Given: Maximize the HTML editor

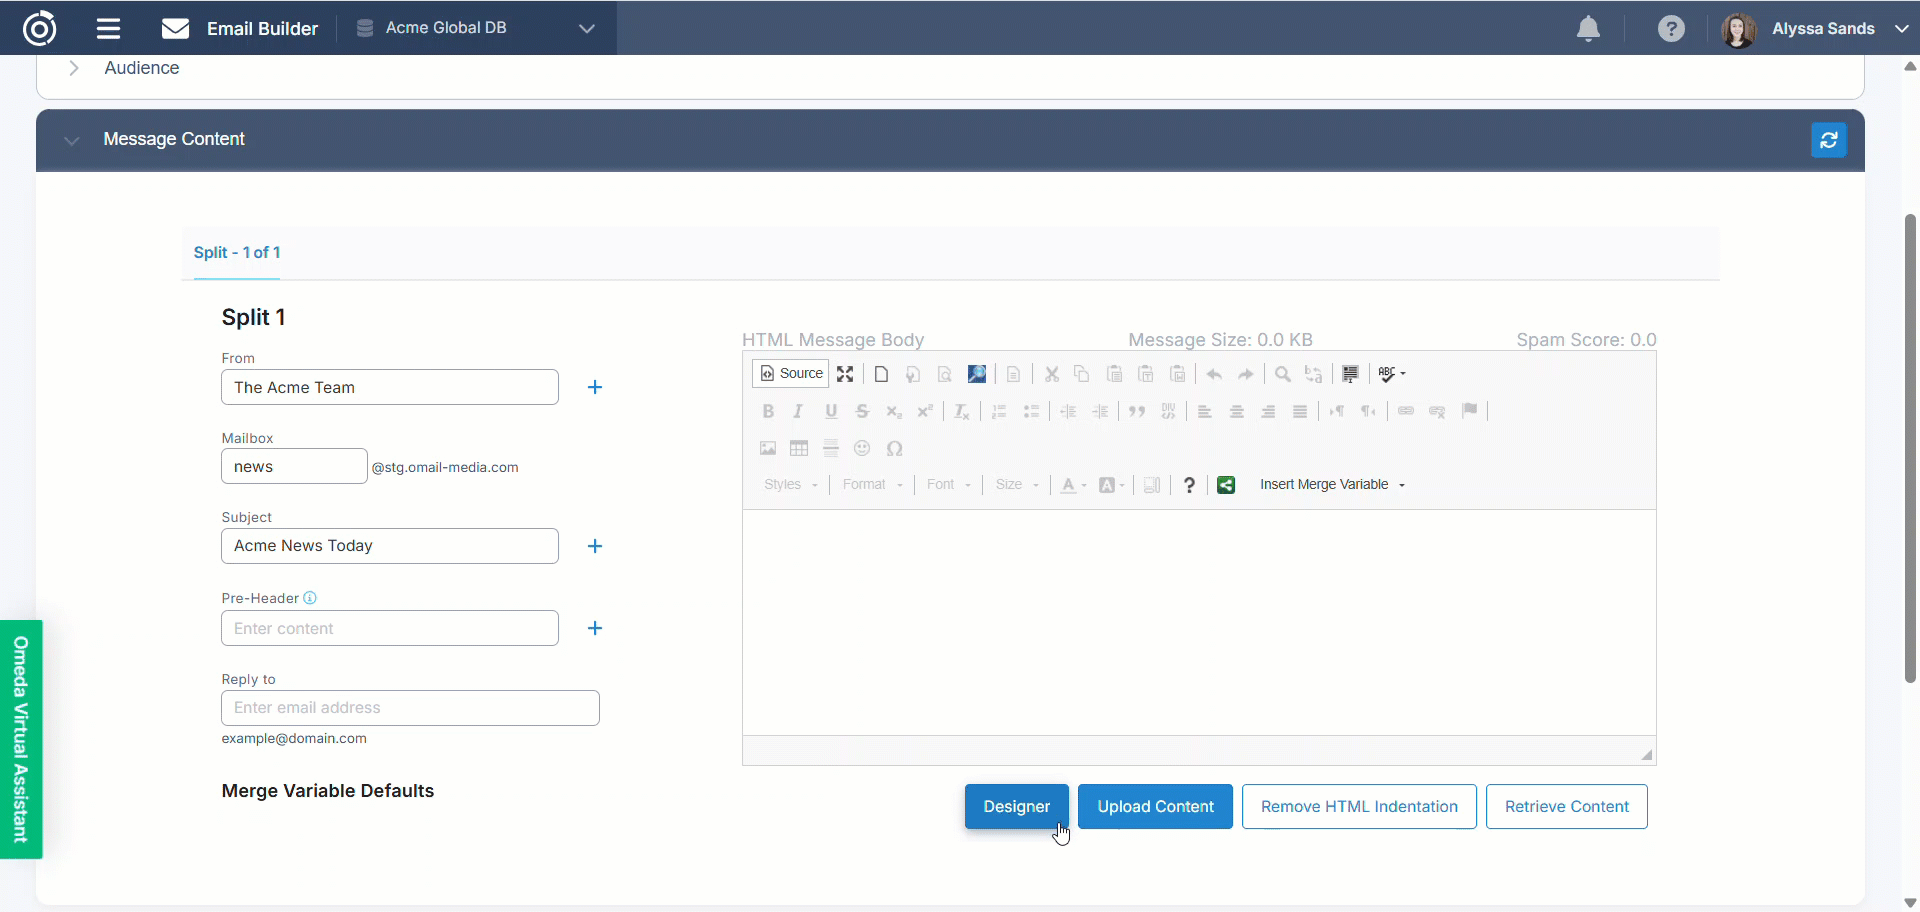Looking at the screenshot, I should 845,374.
